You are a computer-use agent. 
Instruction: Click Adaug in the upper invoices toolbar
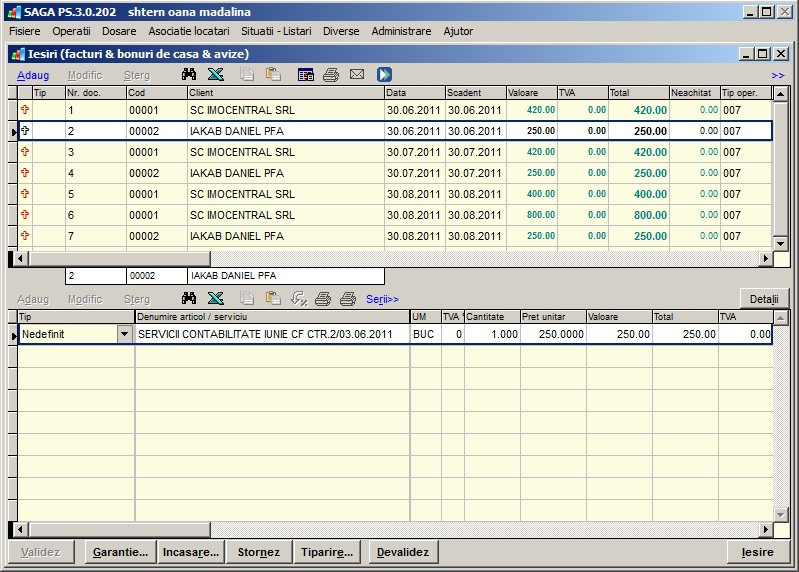click(x=33, y=75)
